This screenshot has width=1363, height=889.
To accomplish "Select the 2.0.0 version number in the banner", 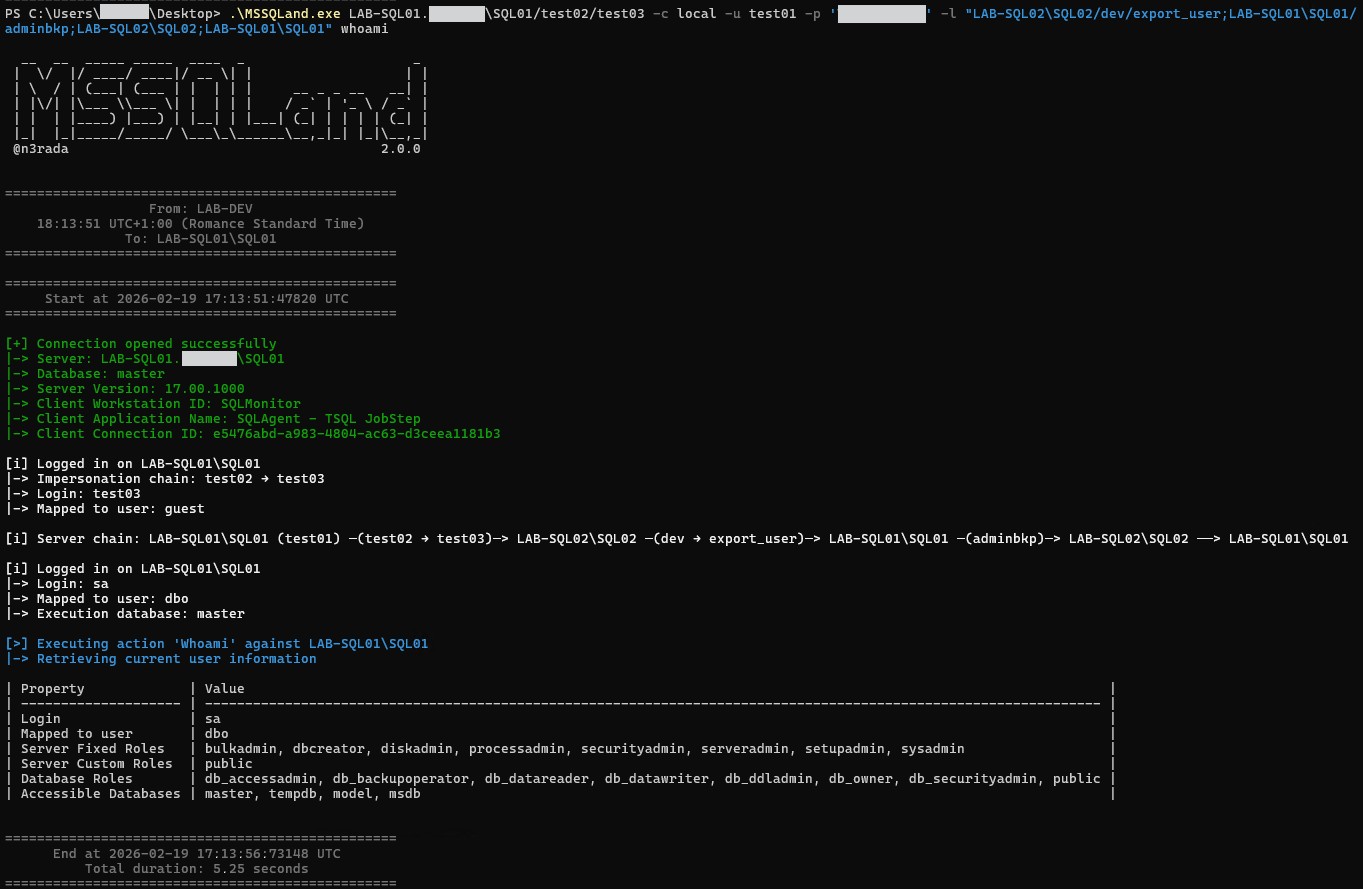I will click(400, 148).
